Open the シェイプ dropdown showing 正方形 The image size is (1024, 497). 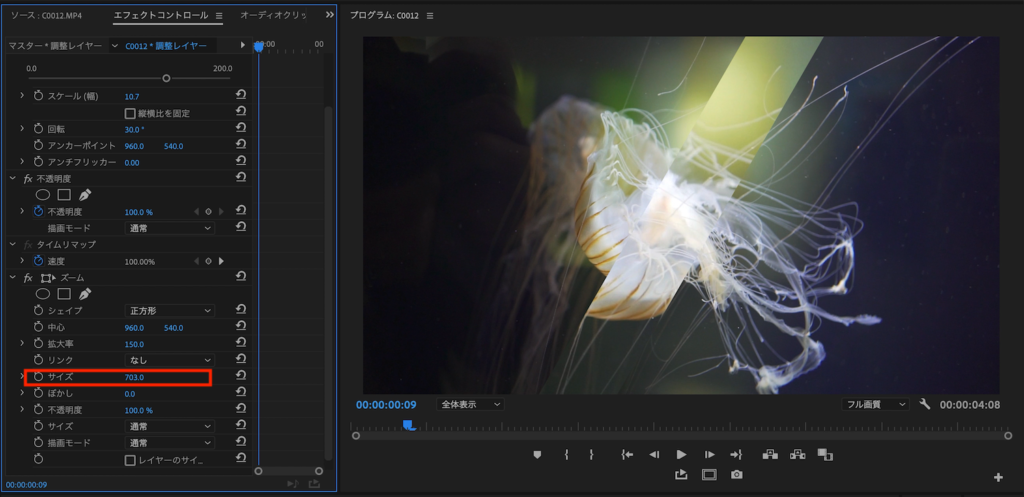pos(168,311)
